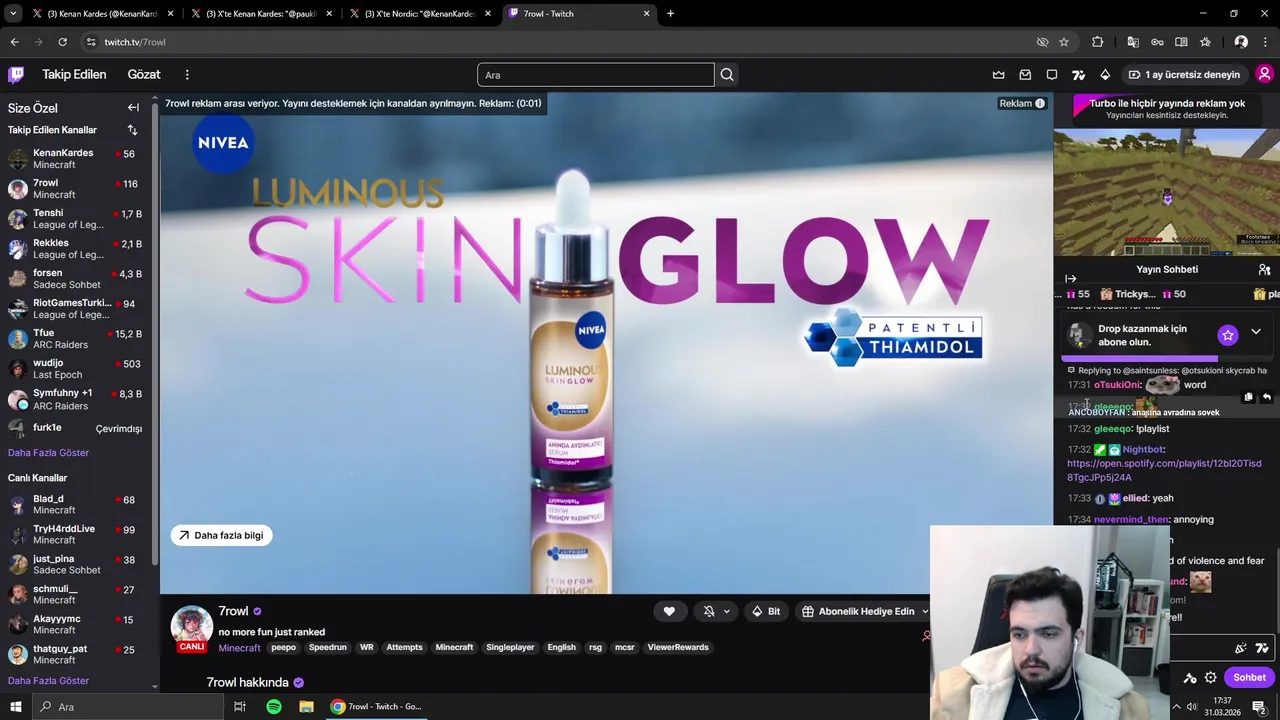This screenshot has height=720, width=1280.
Task: Click the eye-slash tracking protection icon
Action: tap(1042, 42)
